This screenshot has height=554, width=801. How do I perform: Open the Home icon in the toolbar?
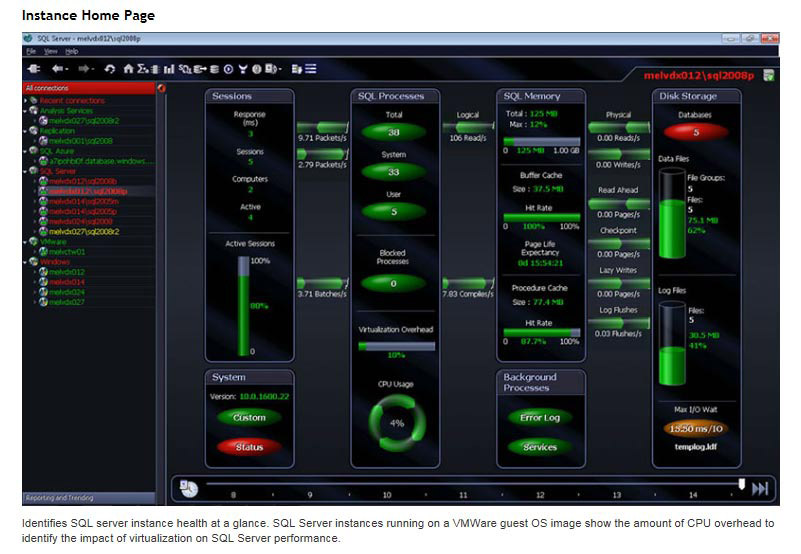(x=128, y=69)
